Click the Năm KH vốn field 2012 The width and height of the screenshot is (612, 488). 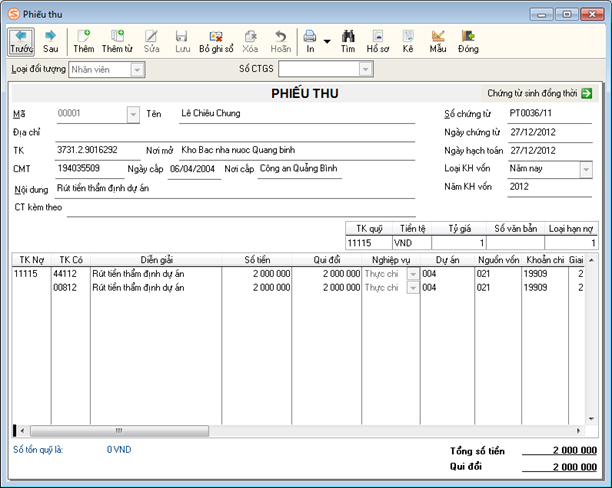[x=550, y=187]
